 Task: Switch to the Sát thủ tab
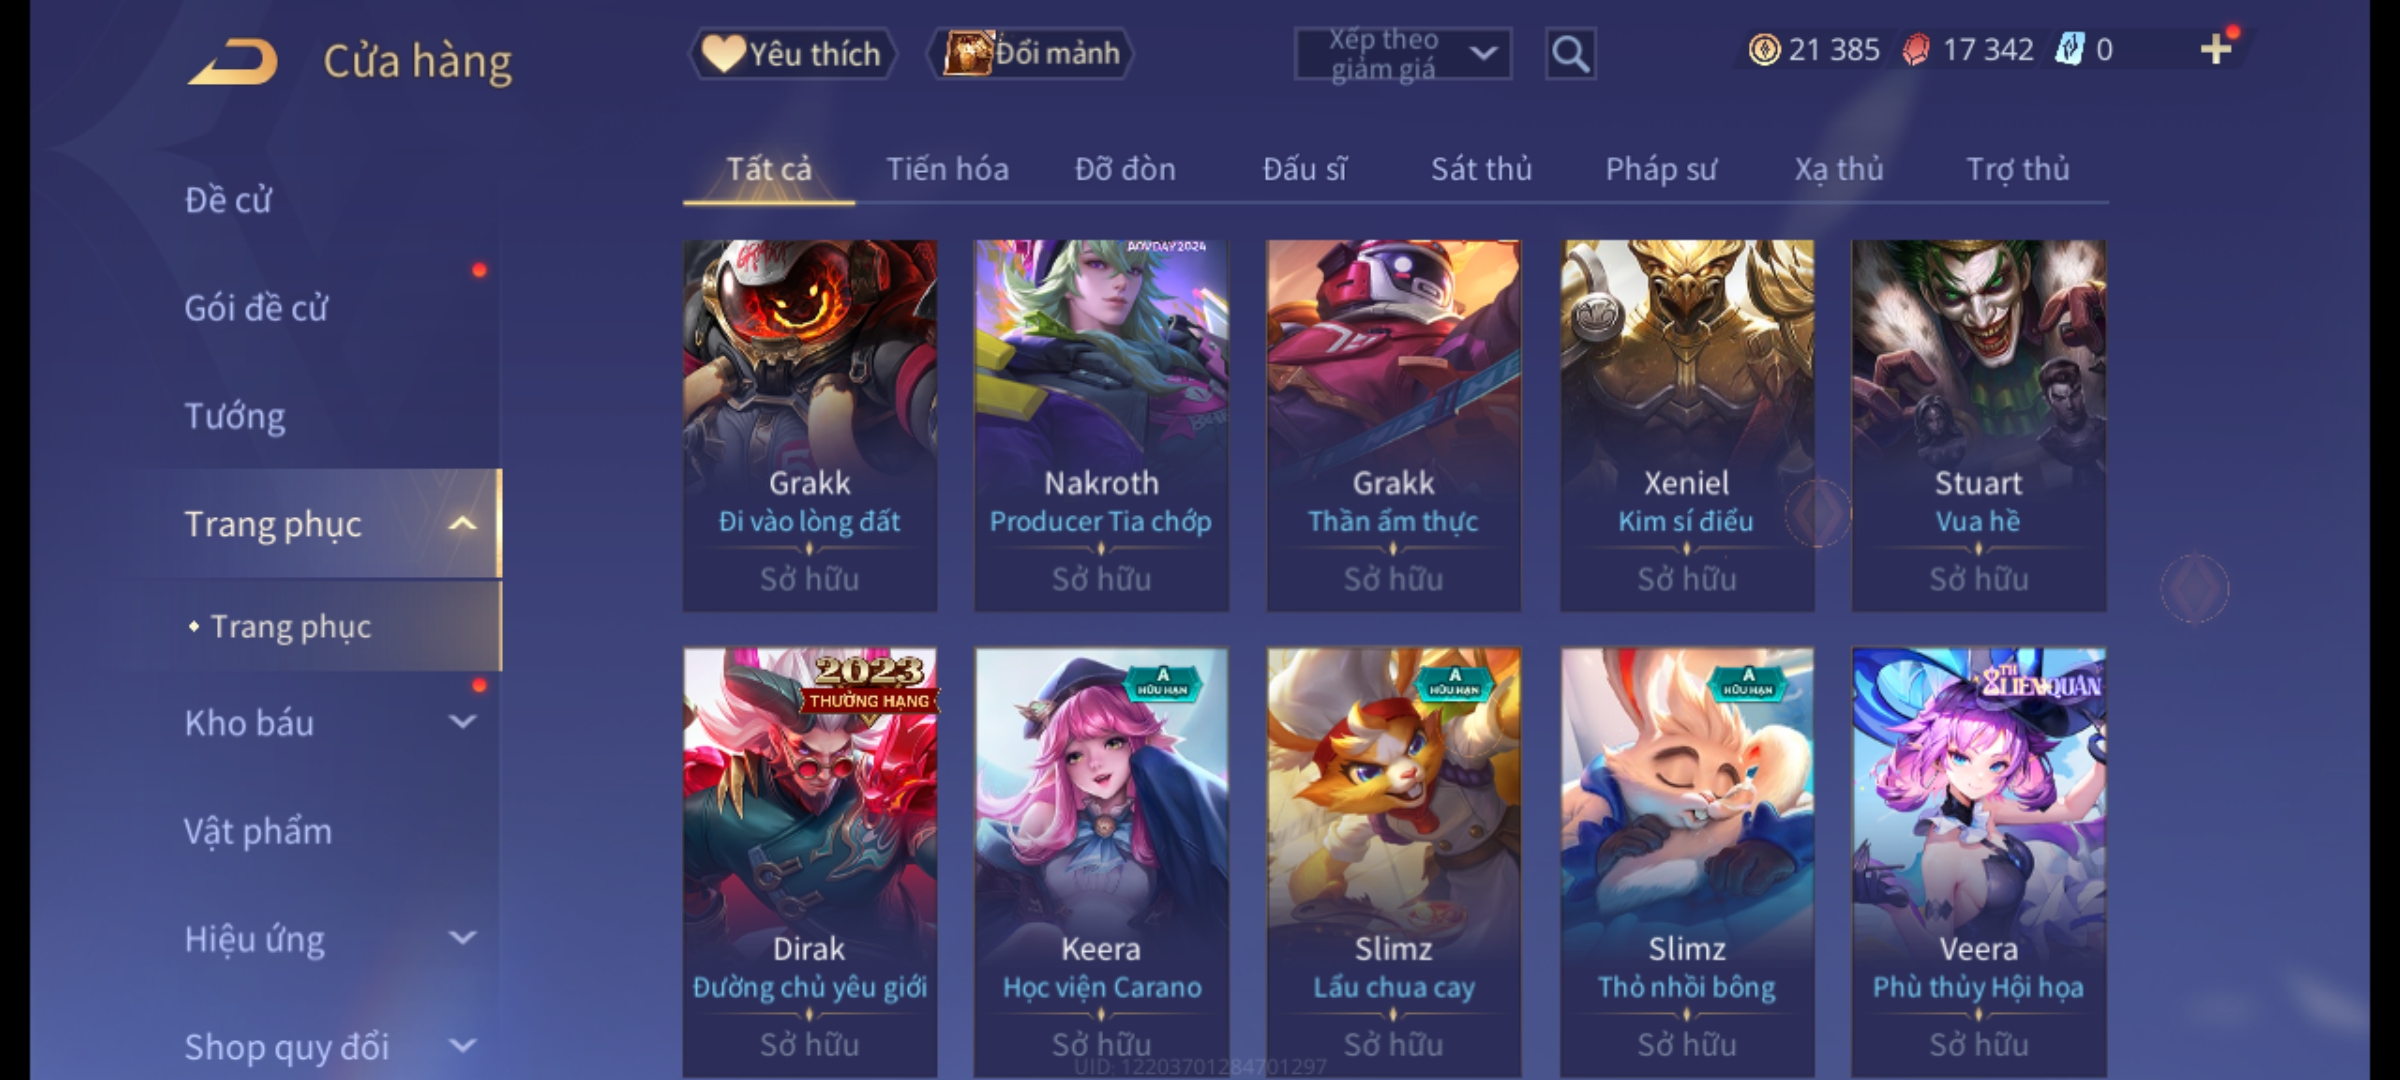coord(1481,169)
